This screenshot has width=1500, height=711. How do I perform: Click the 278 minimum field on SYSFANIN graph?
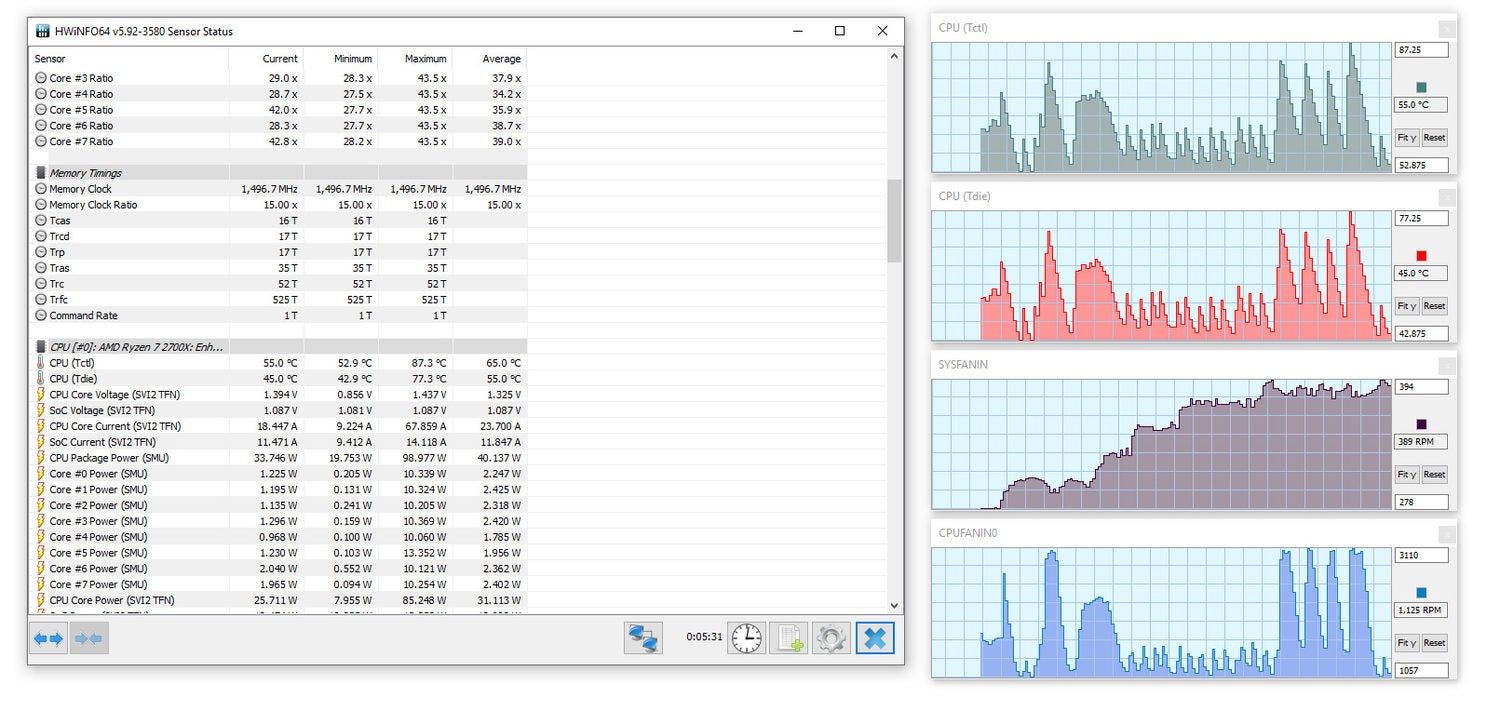click(1421, 502)
